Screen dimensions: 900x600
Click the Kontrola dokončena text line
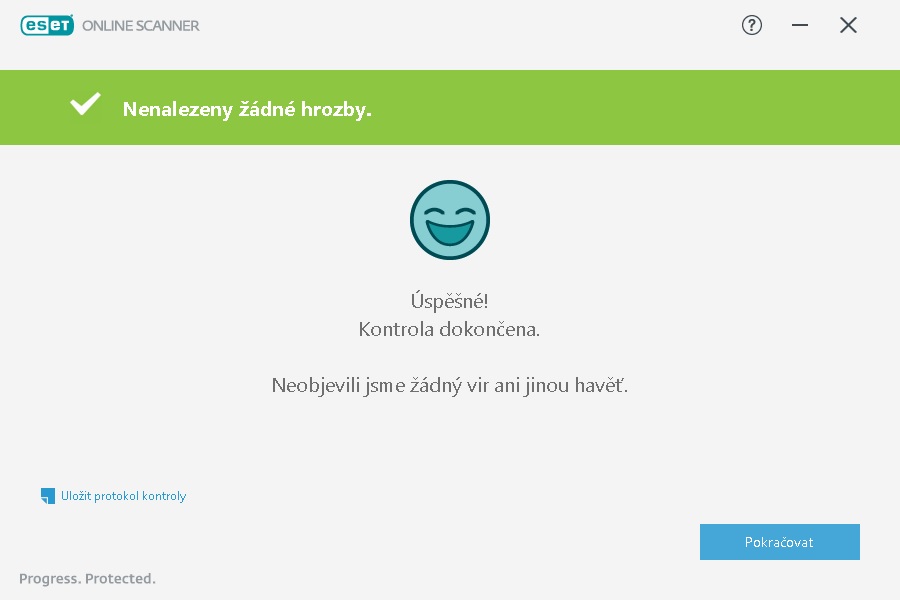(x=449, y=329)
